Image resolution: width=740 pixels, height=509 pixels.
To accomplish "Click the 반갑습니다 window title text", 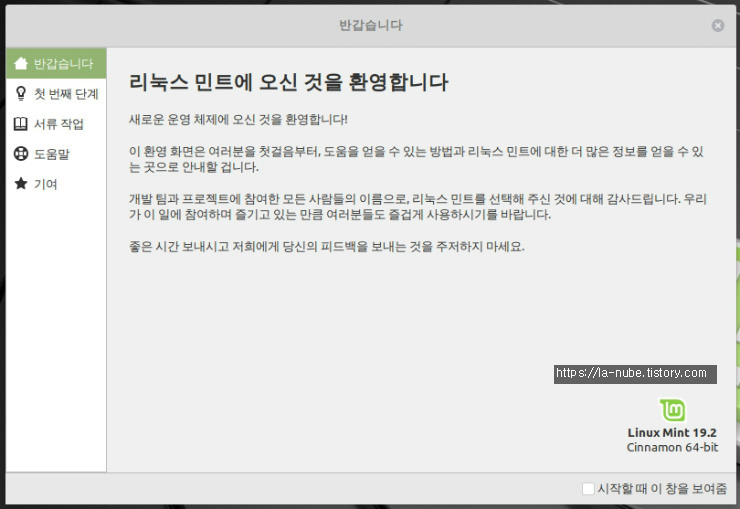I will point(371,25).
